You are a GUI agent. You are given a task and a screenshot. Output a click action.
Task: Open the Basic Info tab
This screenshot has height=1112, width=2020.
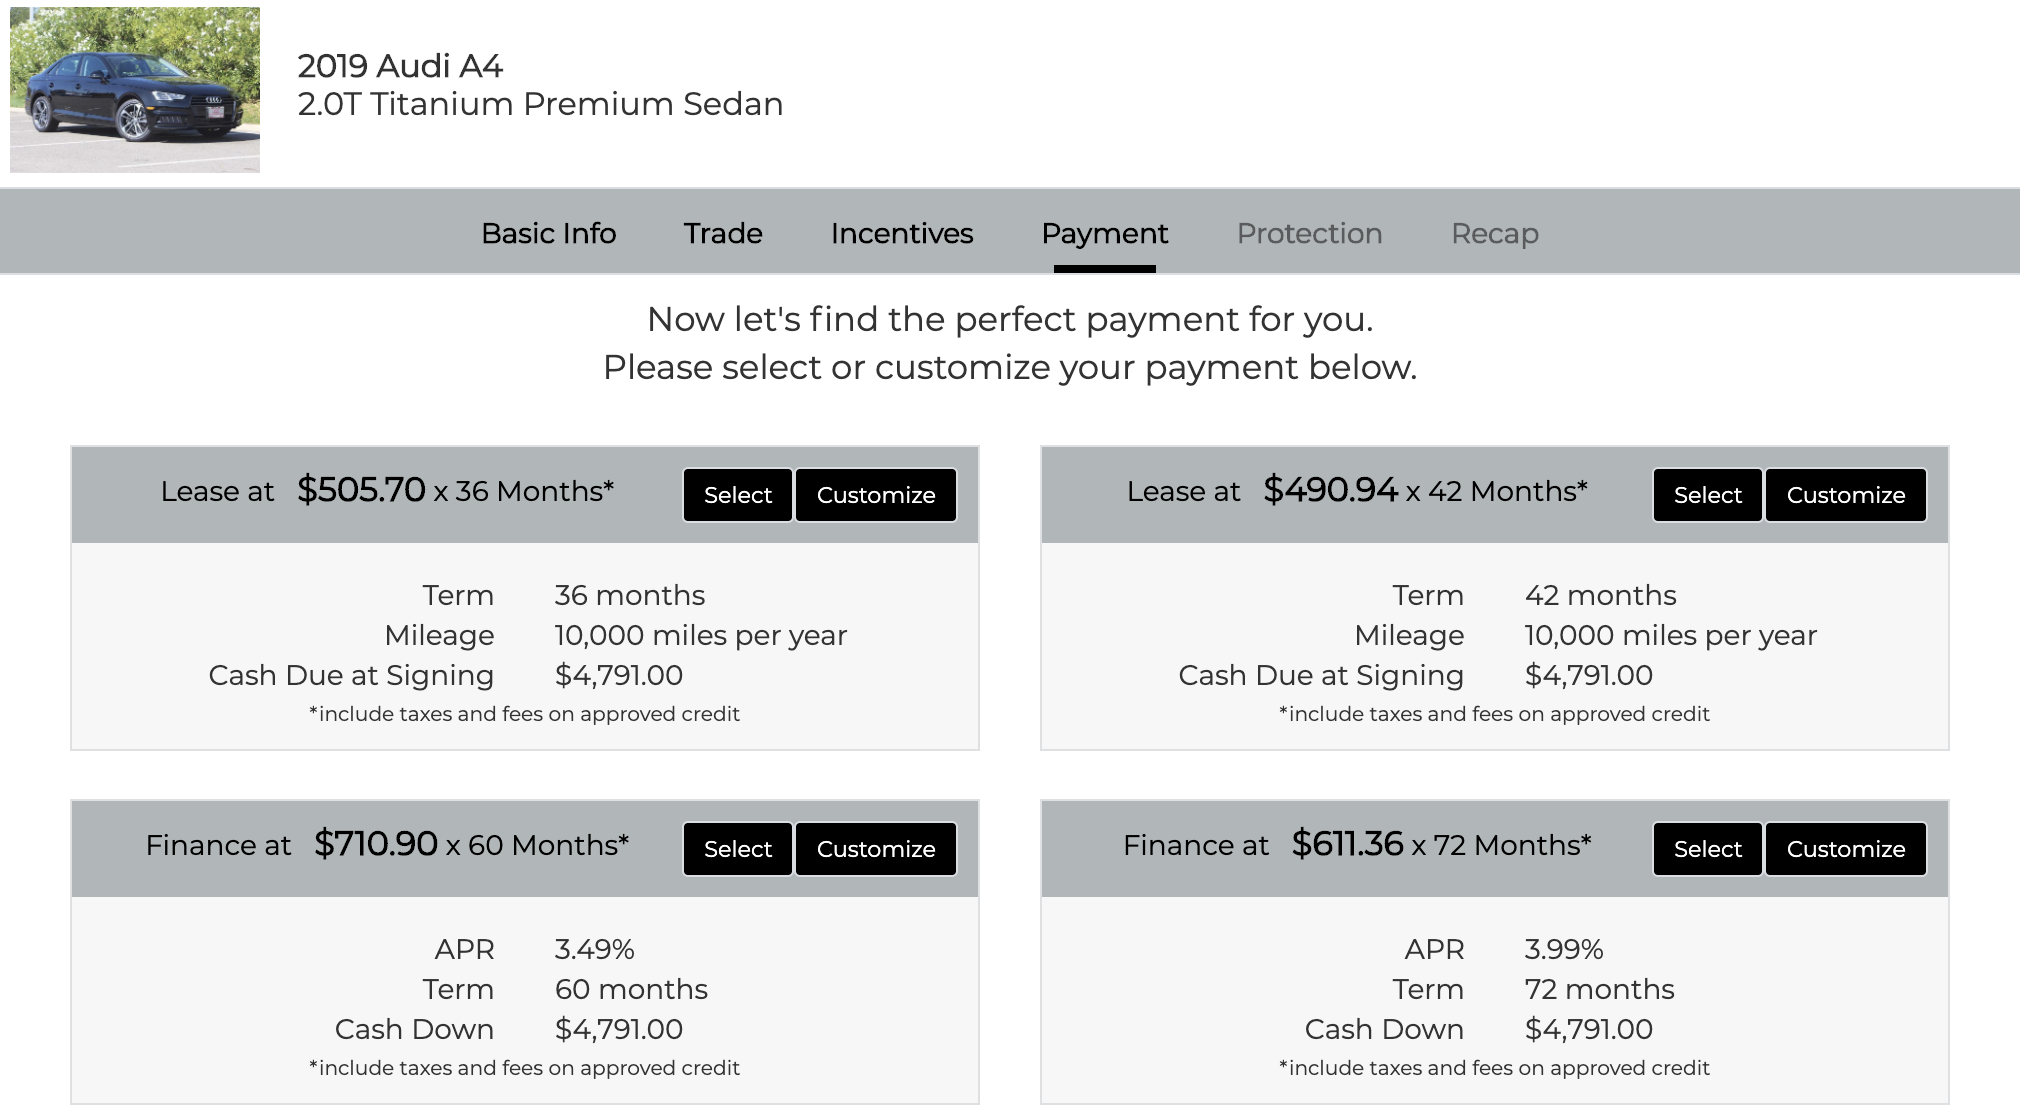point(548,233)
